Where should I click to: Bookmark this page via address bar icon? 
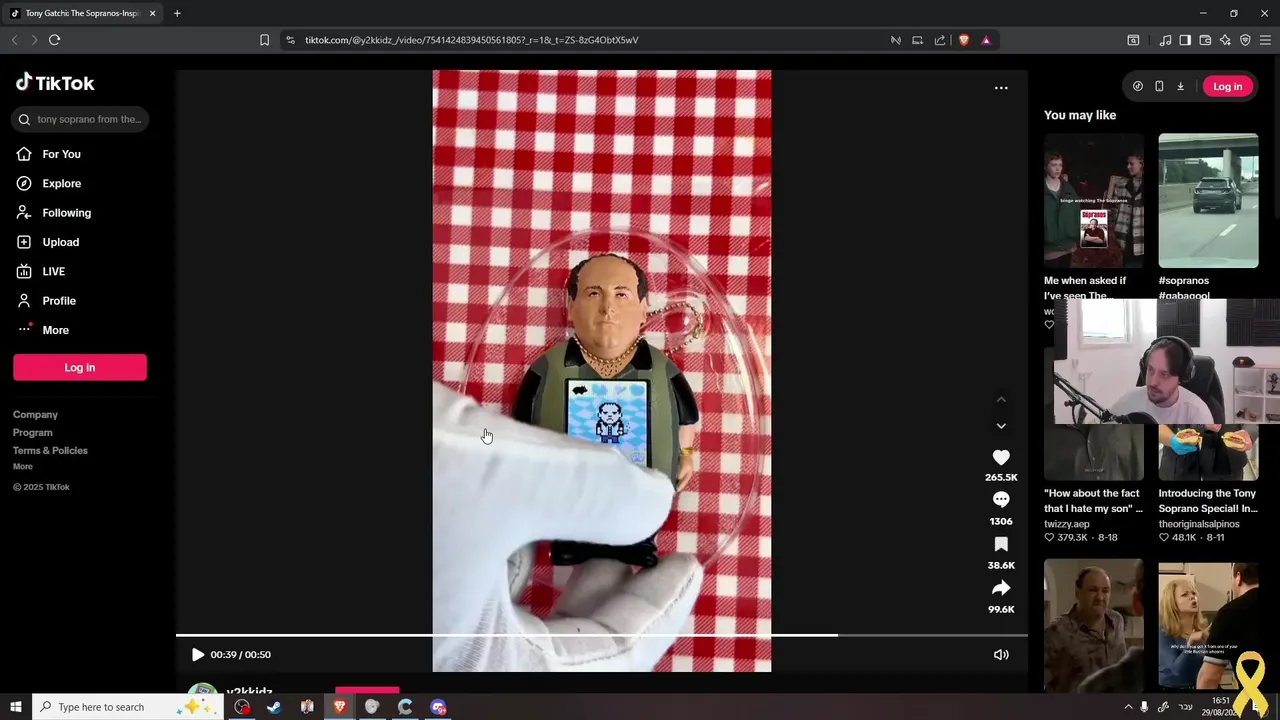[x=264, y=40]
